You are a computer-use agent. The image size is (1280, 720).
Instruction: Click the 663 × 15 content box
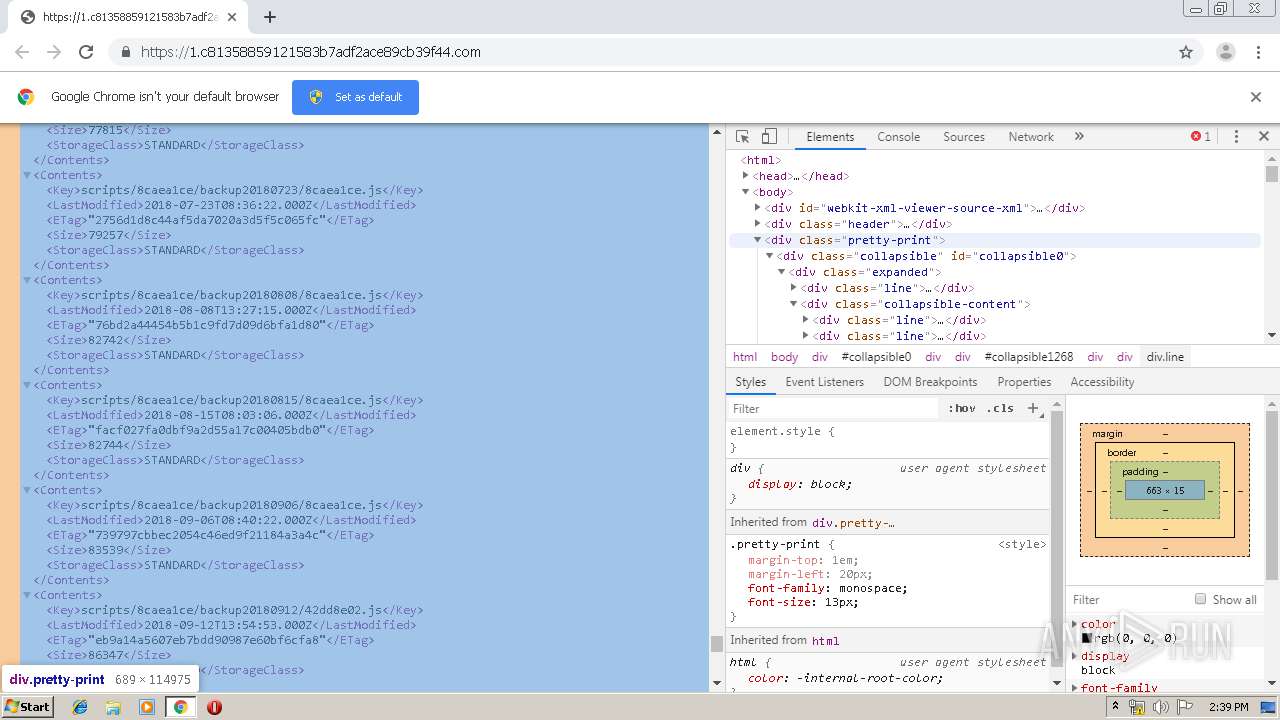pos(1165,491)
